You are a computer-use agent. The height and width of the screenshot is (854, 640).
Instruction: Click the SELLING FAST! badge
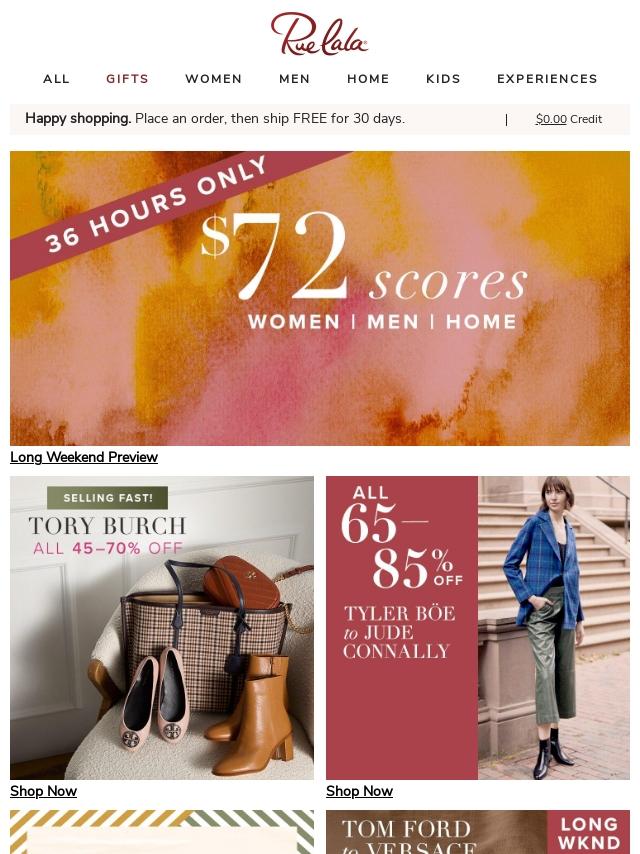[x=108, y=498]
